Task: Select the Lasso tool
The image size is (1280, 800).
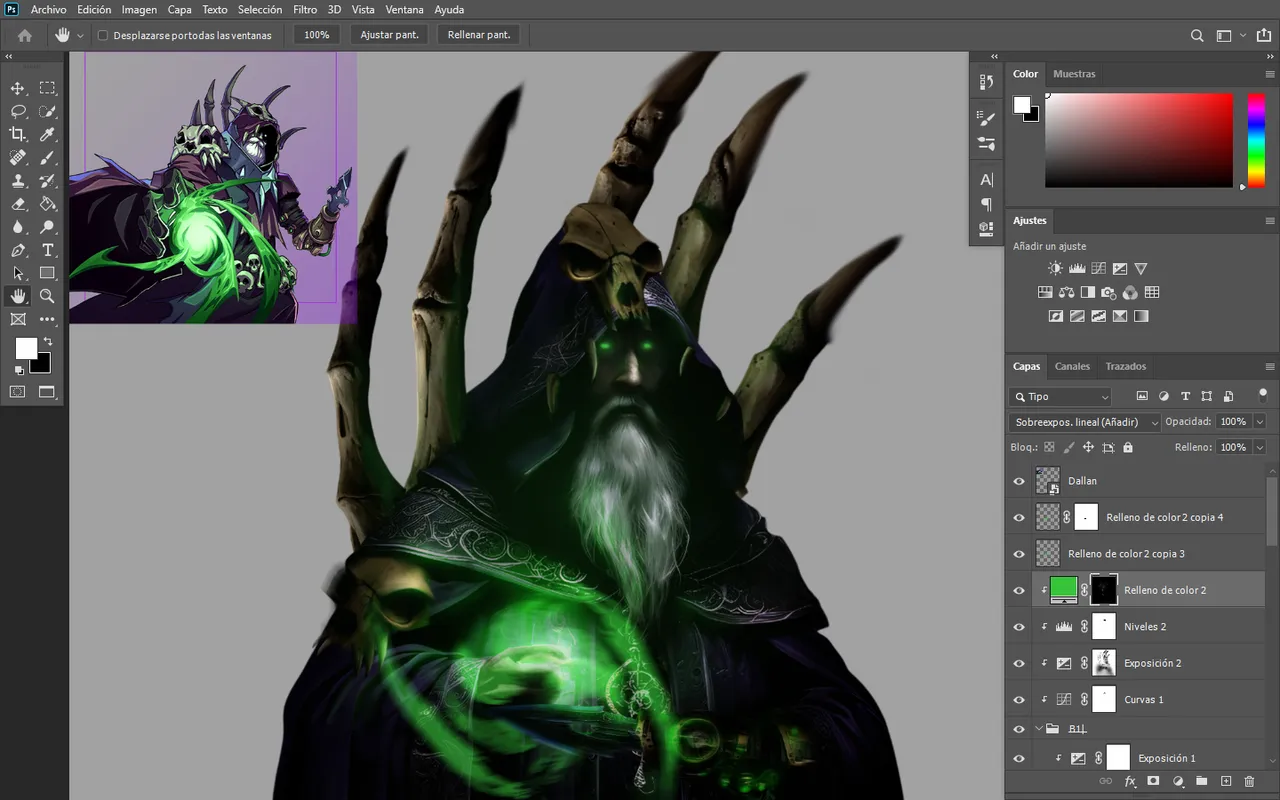Action: tap(18, 111)
